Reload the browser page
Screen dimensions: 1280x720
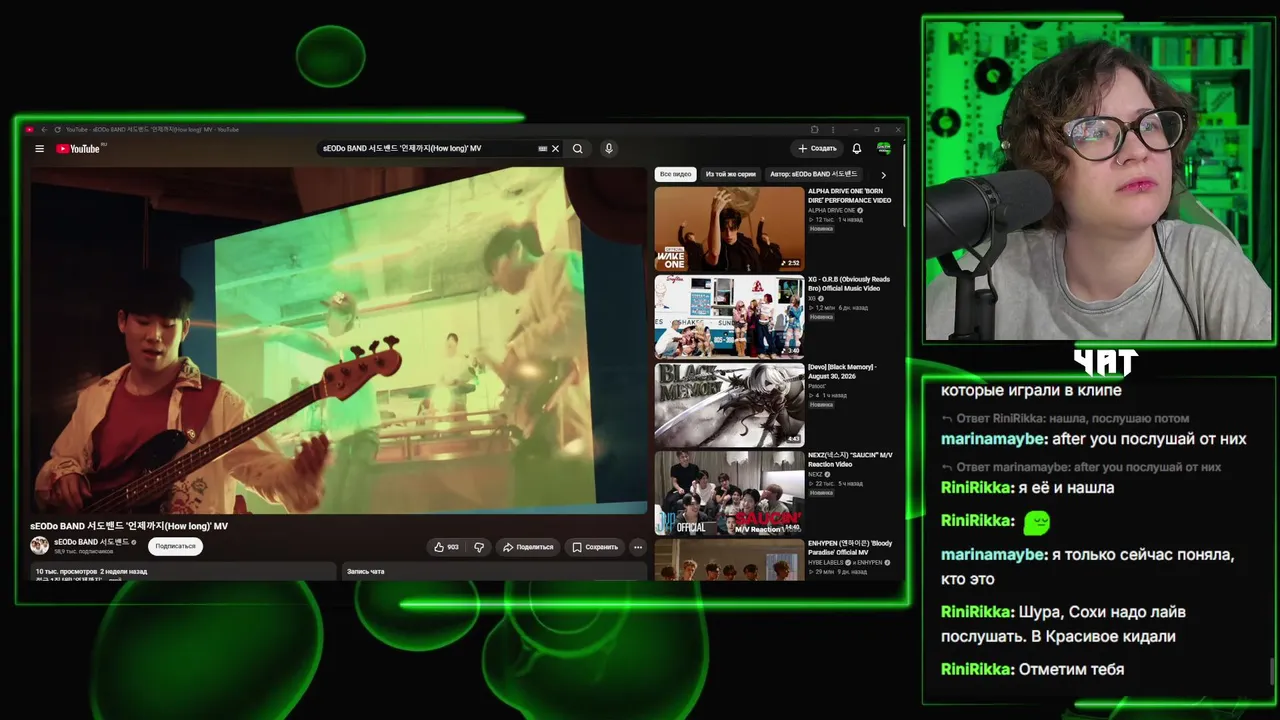[x=57, y=129]
